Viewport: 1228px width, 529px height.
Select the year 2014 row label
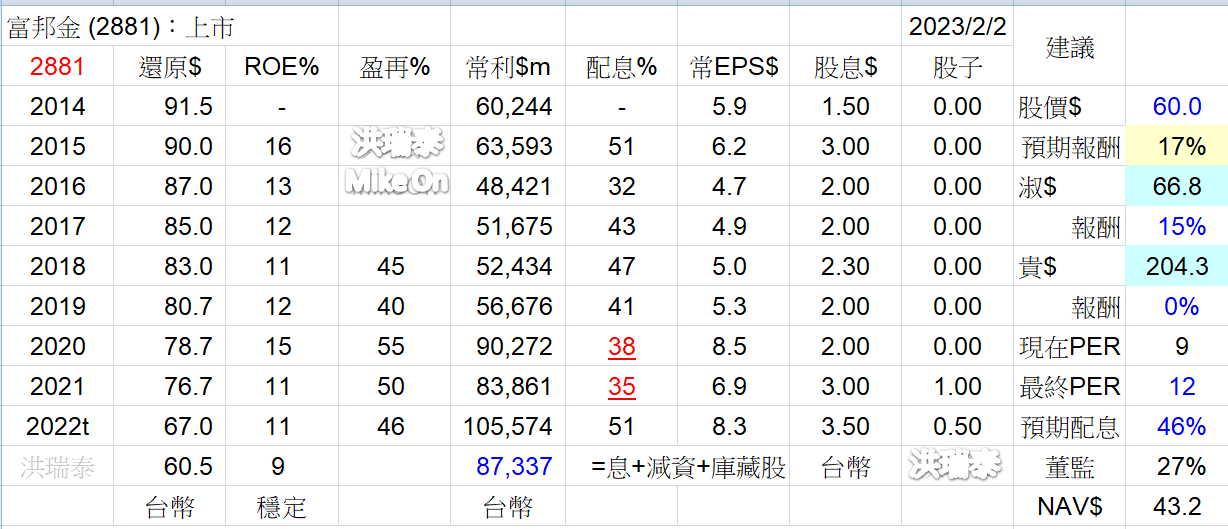57,107
